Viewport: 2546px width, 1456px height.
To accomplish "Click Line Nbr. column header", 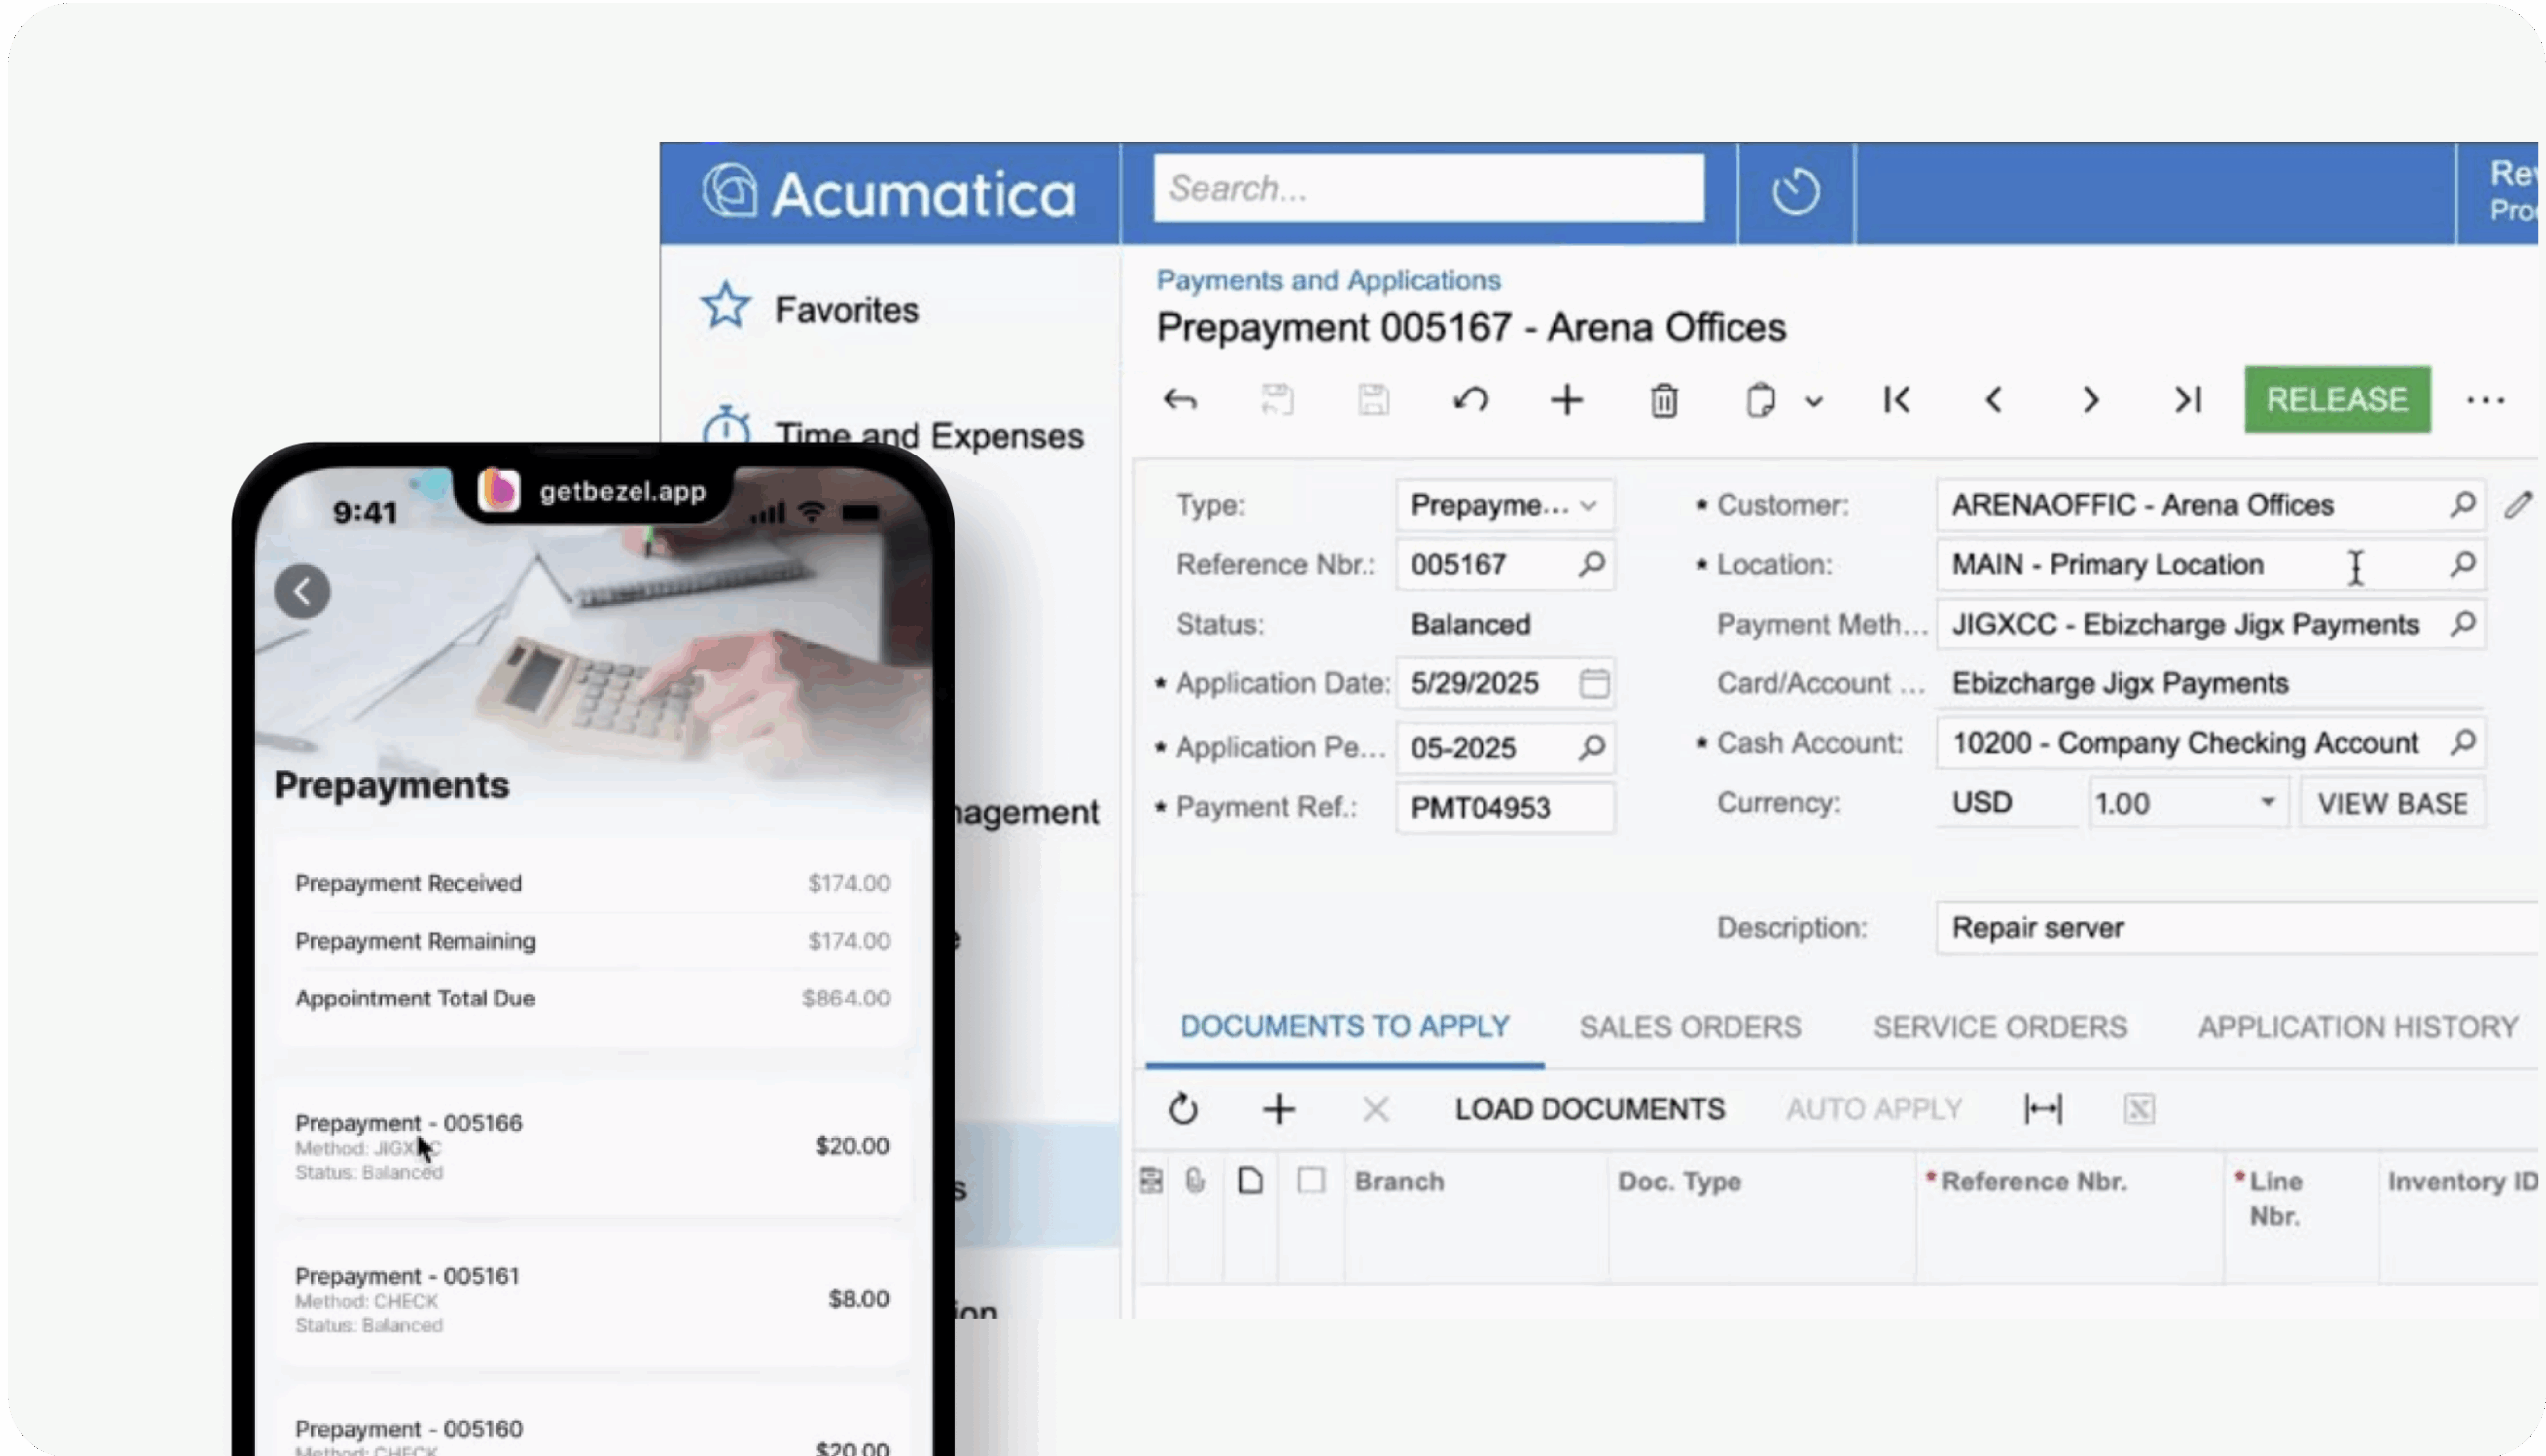I will [2275, 1198].
